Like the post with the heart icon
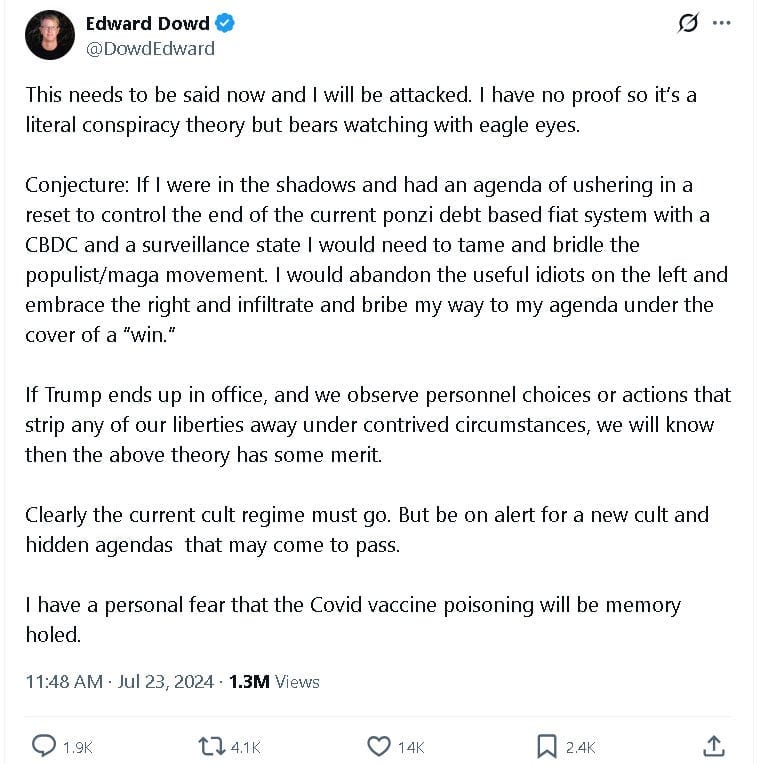758x764 pixels. pos(379,746)
